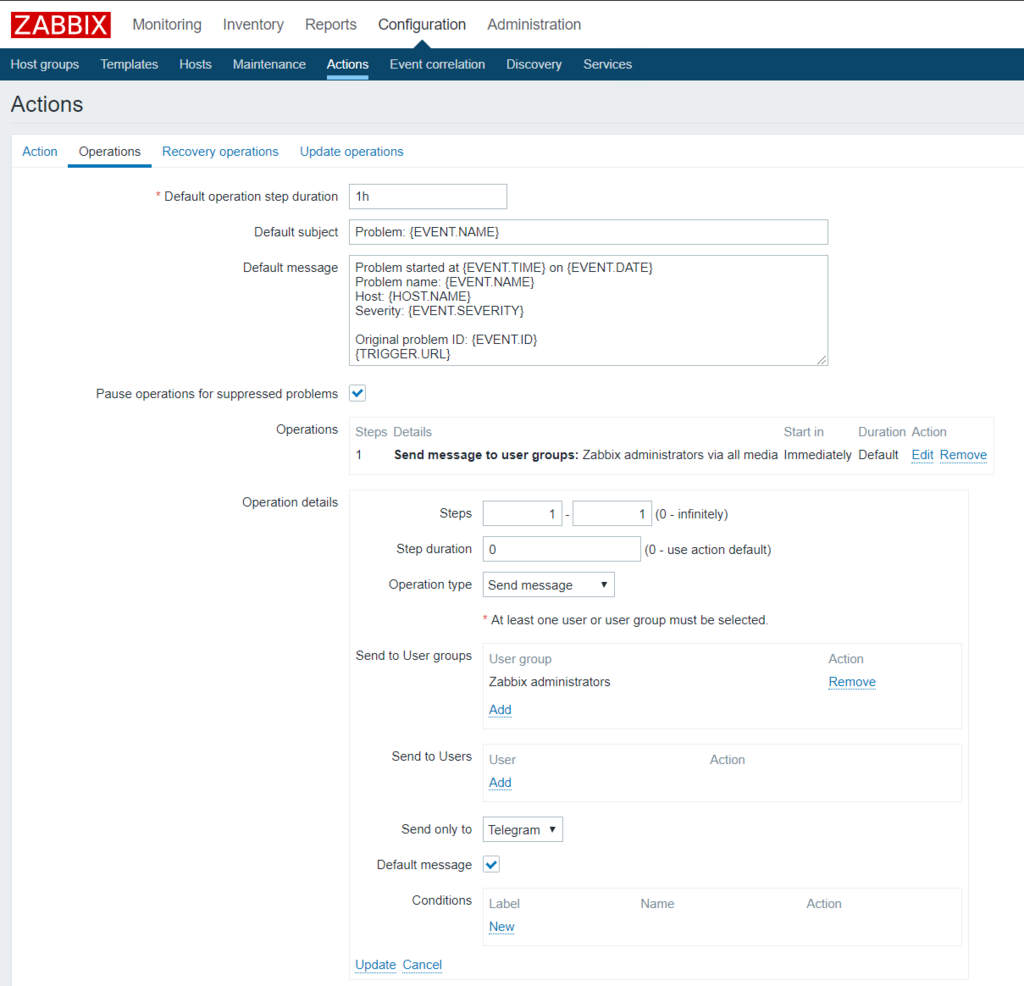Edit the send message operation
The height and width of the screenshot is (986, 1024).
[x=922, y=455]
